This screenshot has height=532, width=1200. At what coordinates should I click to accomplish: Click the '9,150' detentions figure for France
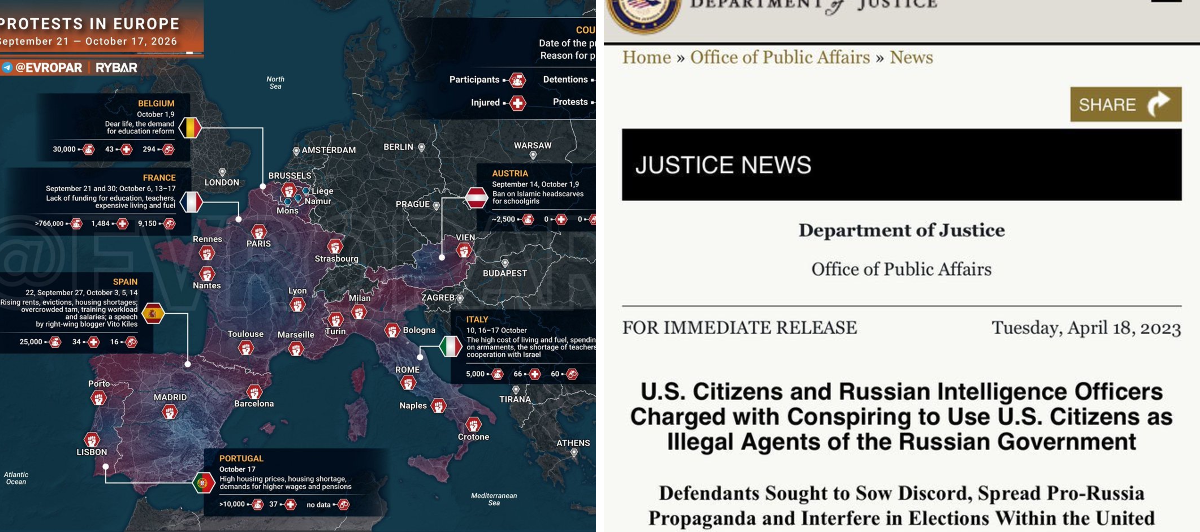pos(148,223)
